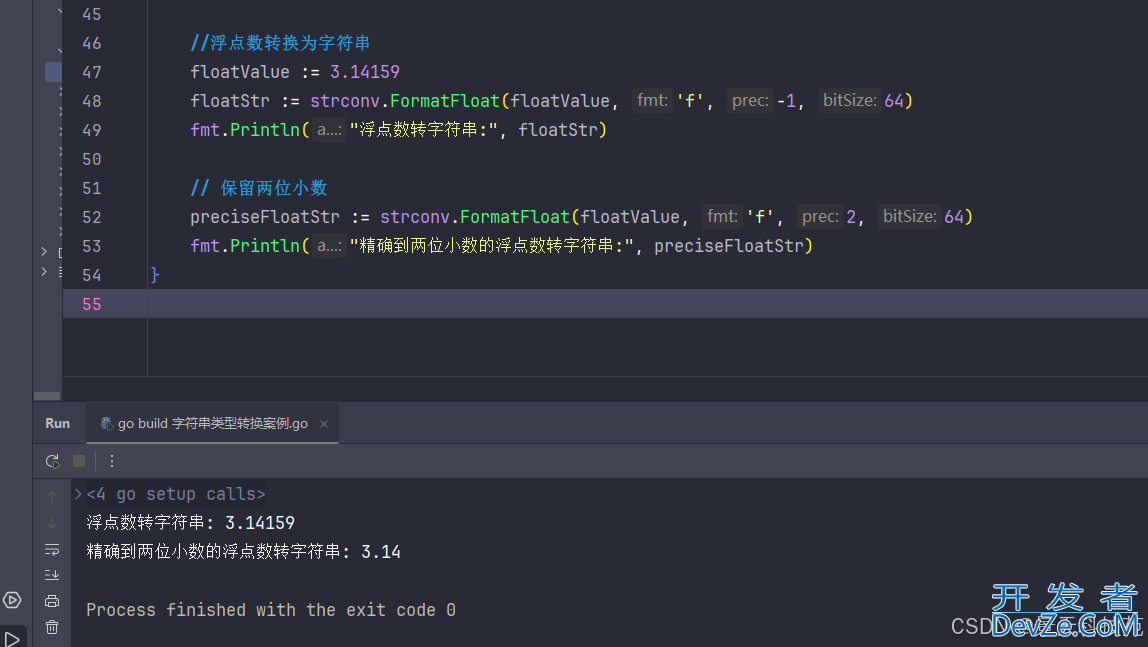Expand the upper collapsed project tree node
The image size is (1148, 647).
[x=44, y=252]
